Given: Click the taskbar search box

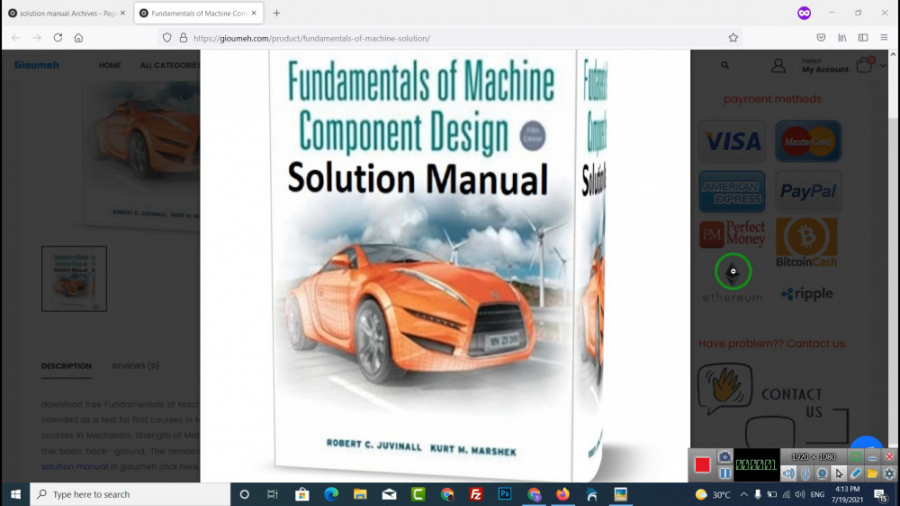Looking at the screenshot, I should coord(130,494).
